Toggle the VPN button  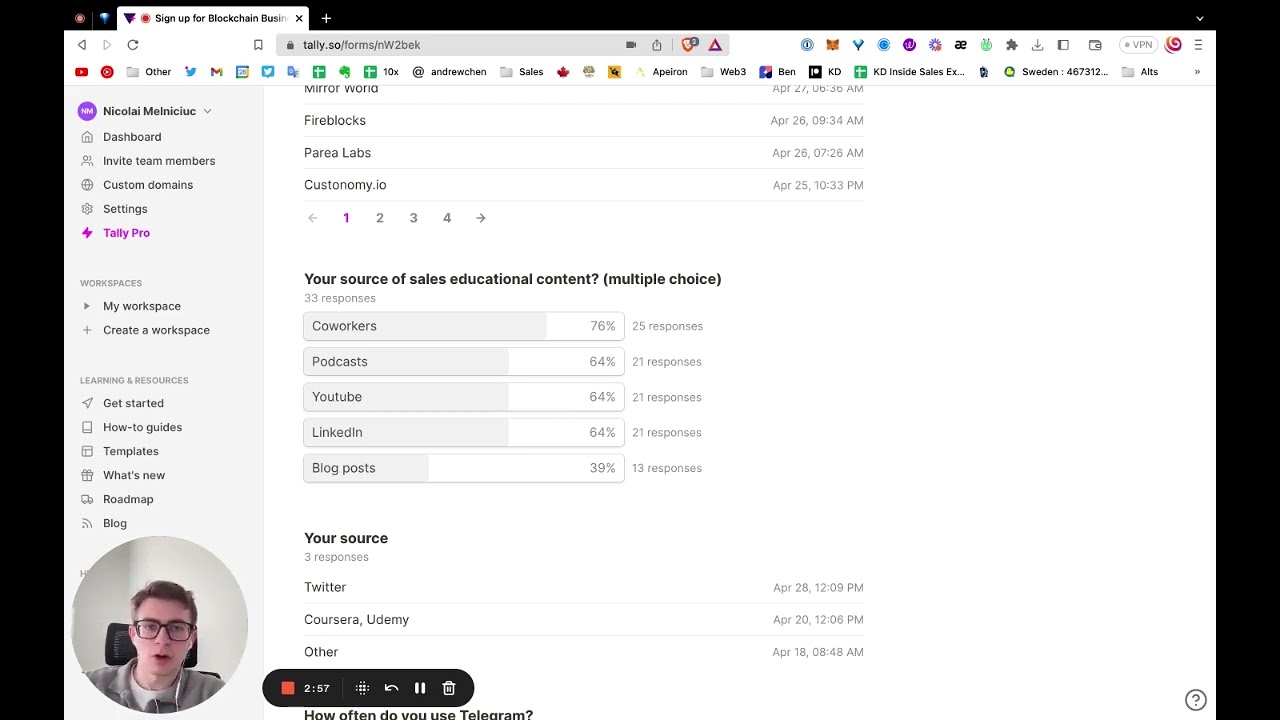click(1137, 45)
